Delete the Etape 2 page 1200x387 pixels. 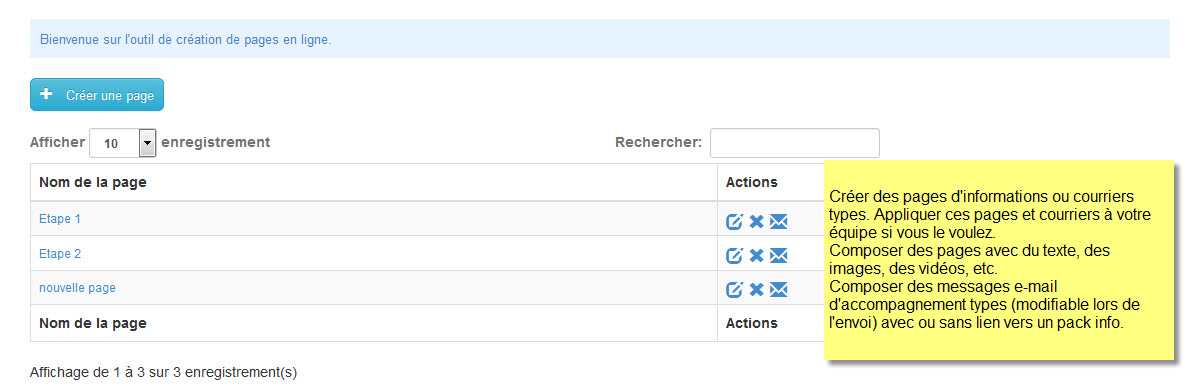coord(757,255)
